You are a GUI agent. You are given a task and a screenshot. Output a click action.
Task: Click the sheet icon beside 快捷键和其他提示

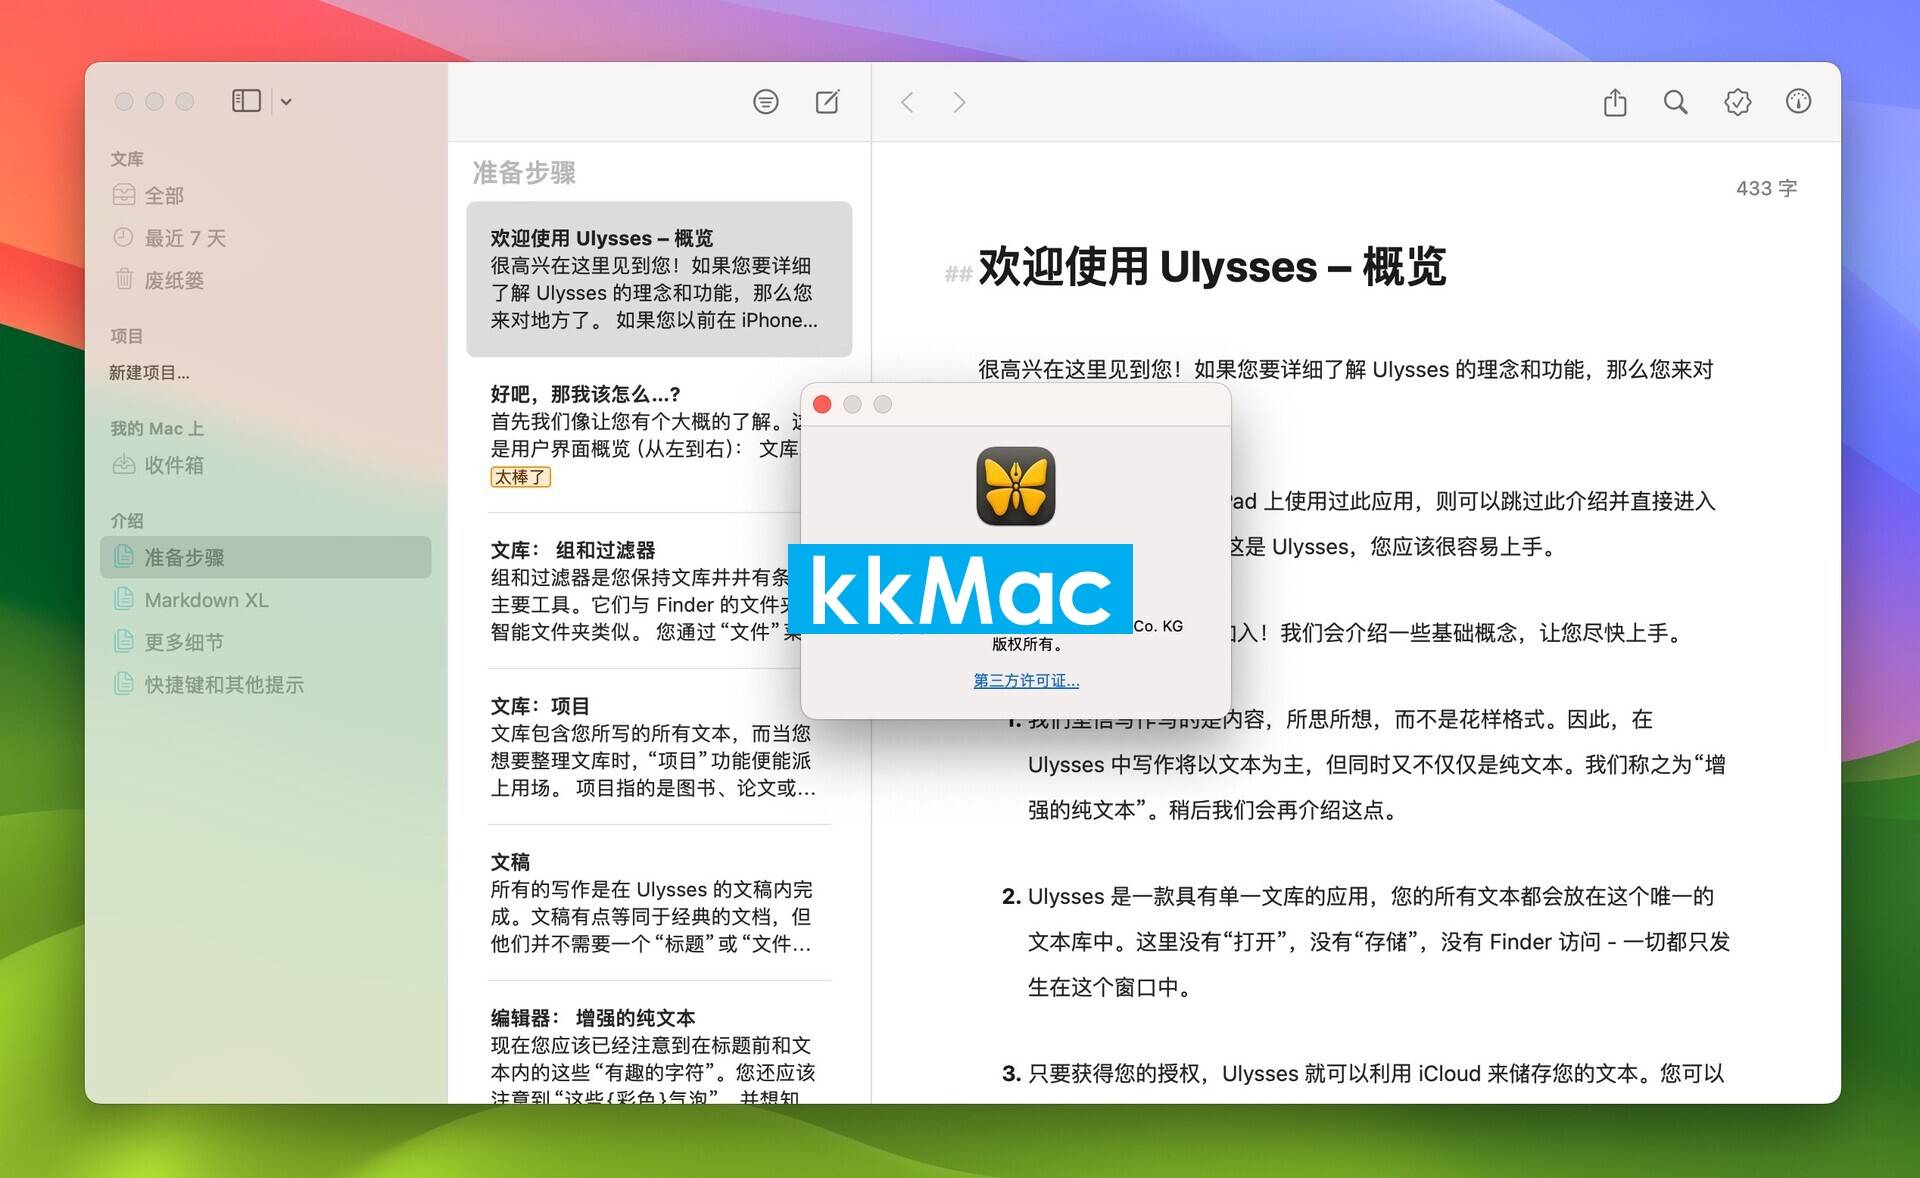(124, 683)
